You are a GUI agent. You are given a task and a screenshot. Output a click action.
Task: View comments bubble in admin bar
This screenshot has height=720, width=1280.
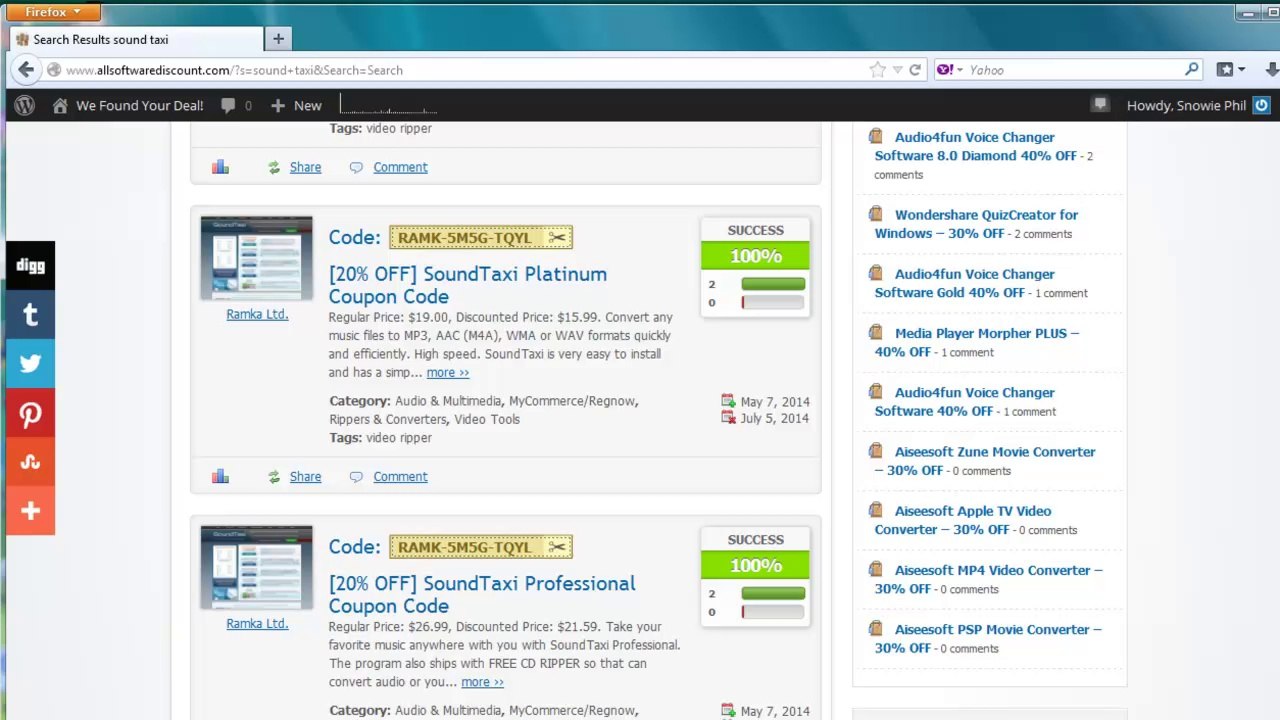[236, 105]
